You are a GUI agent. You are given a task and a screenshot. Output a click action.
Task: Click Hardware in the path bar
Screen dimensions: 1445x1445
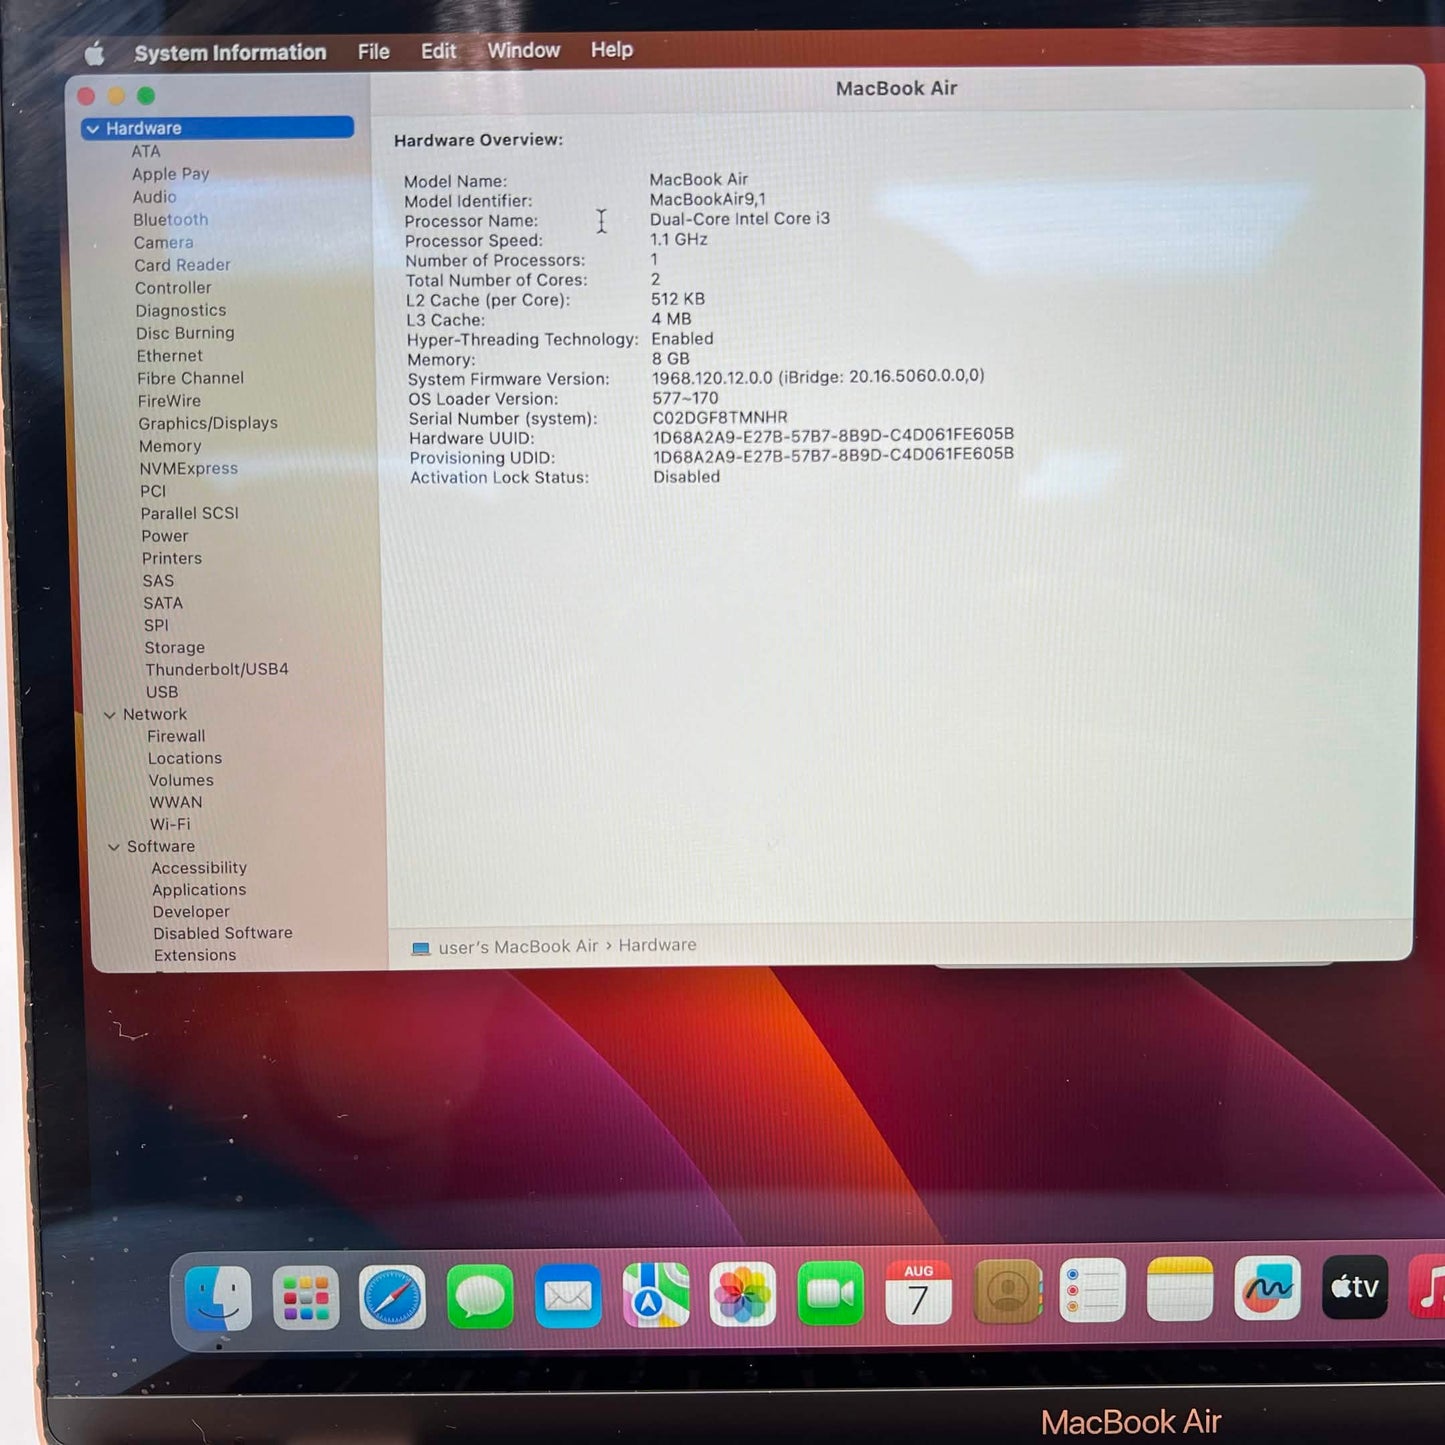[657, 945]
